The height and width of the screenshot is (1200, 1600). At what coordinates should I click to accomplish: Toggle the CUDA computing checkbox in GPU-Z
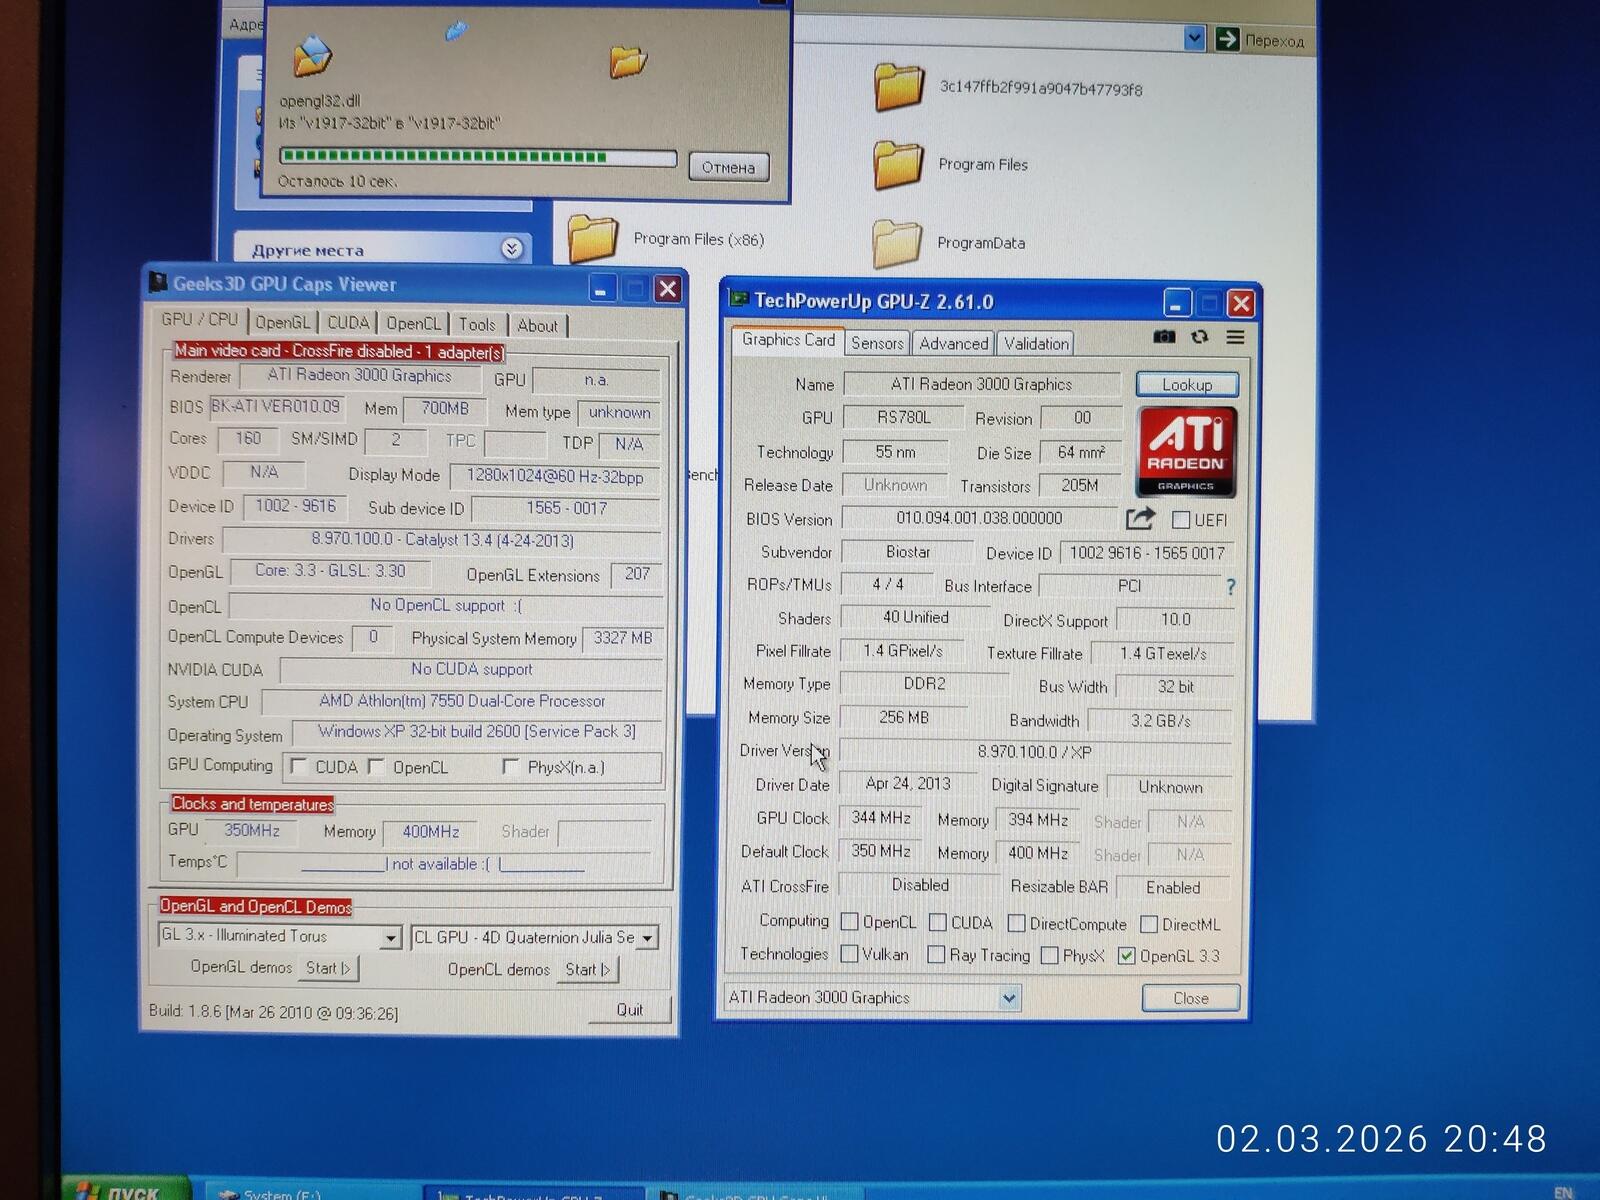click(x=938, y=922)
